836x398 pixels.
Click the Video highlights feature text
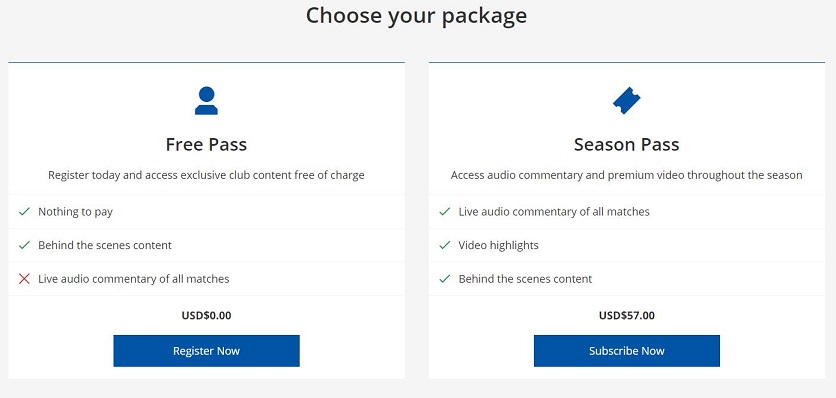(499, 245)
